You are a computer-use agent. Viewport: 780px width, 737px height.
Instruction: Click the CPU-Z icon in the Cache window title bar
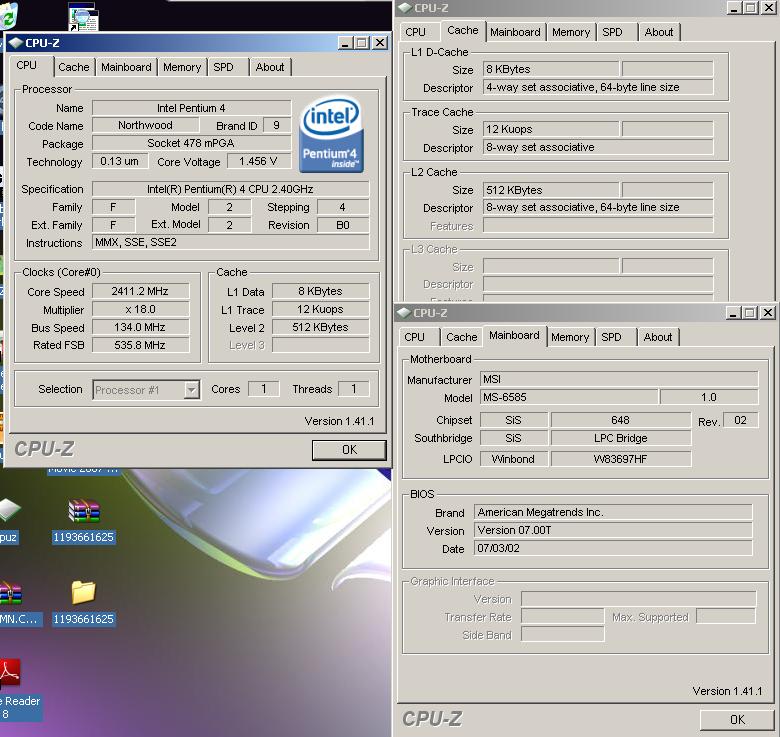404,7
